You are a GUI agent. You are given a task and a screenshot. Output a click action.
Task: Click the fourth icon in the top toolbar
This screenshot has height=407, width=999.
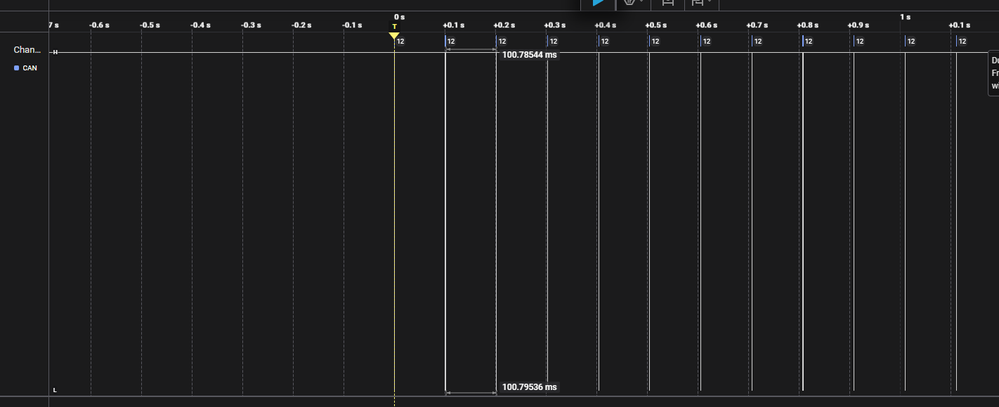pos(696,3)
